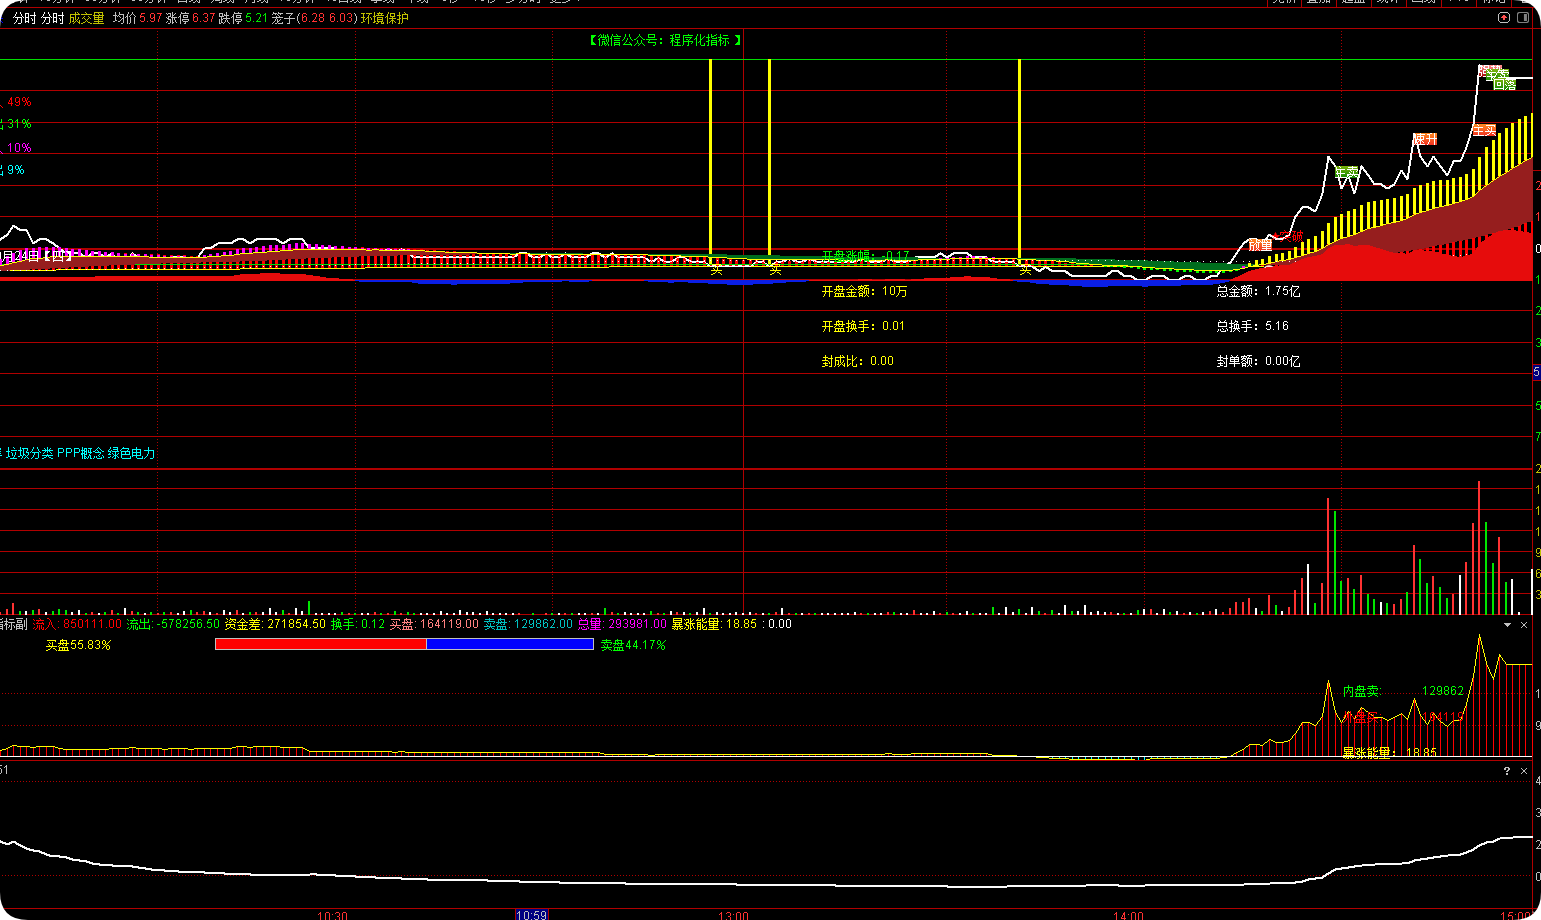The width and height of the screenshot is (1541, 920).
Task: Click the 跌停 5.21 limit-down value
Action: pyautogui.click(x=243, y=18)
